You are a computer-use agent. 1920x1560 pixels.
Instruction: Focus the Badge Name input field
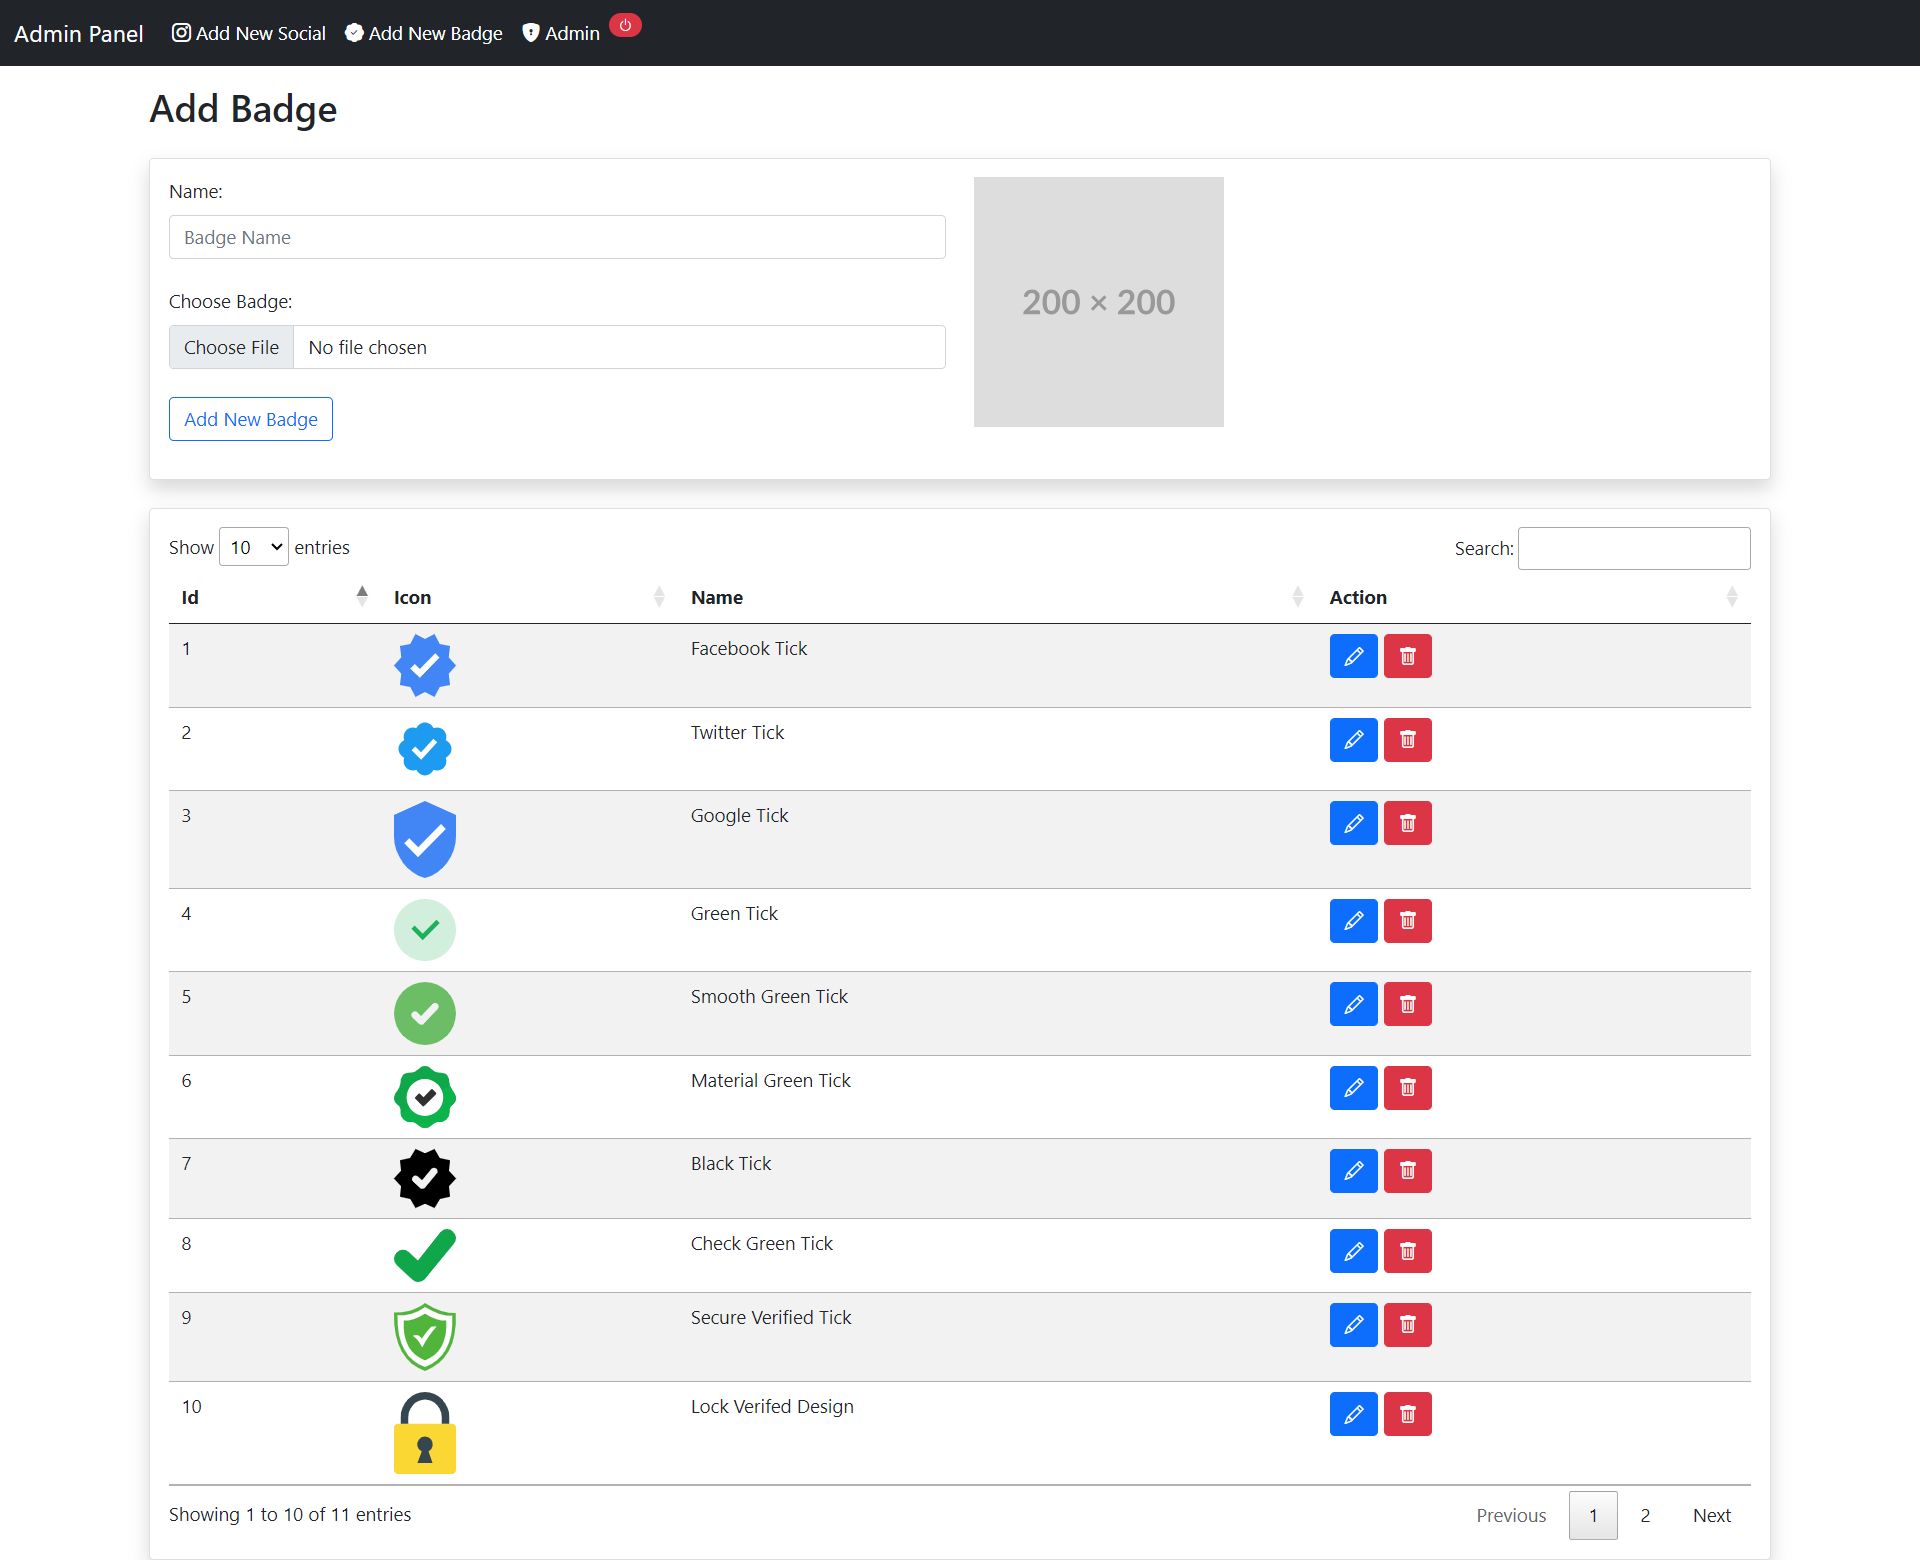click(x=557, y=237)
